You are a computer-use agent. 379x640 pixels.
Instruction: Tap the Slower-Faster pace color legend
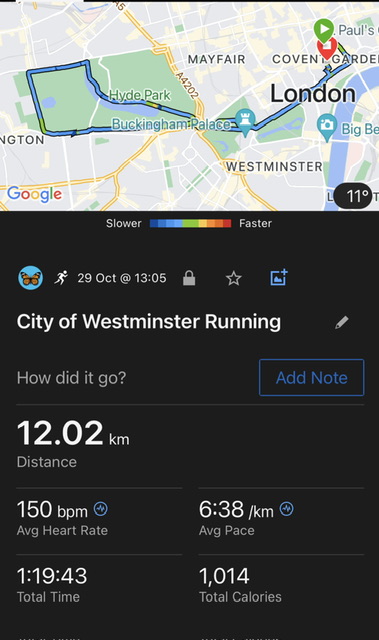(x=189, y=223)
